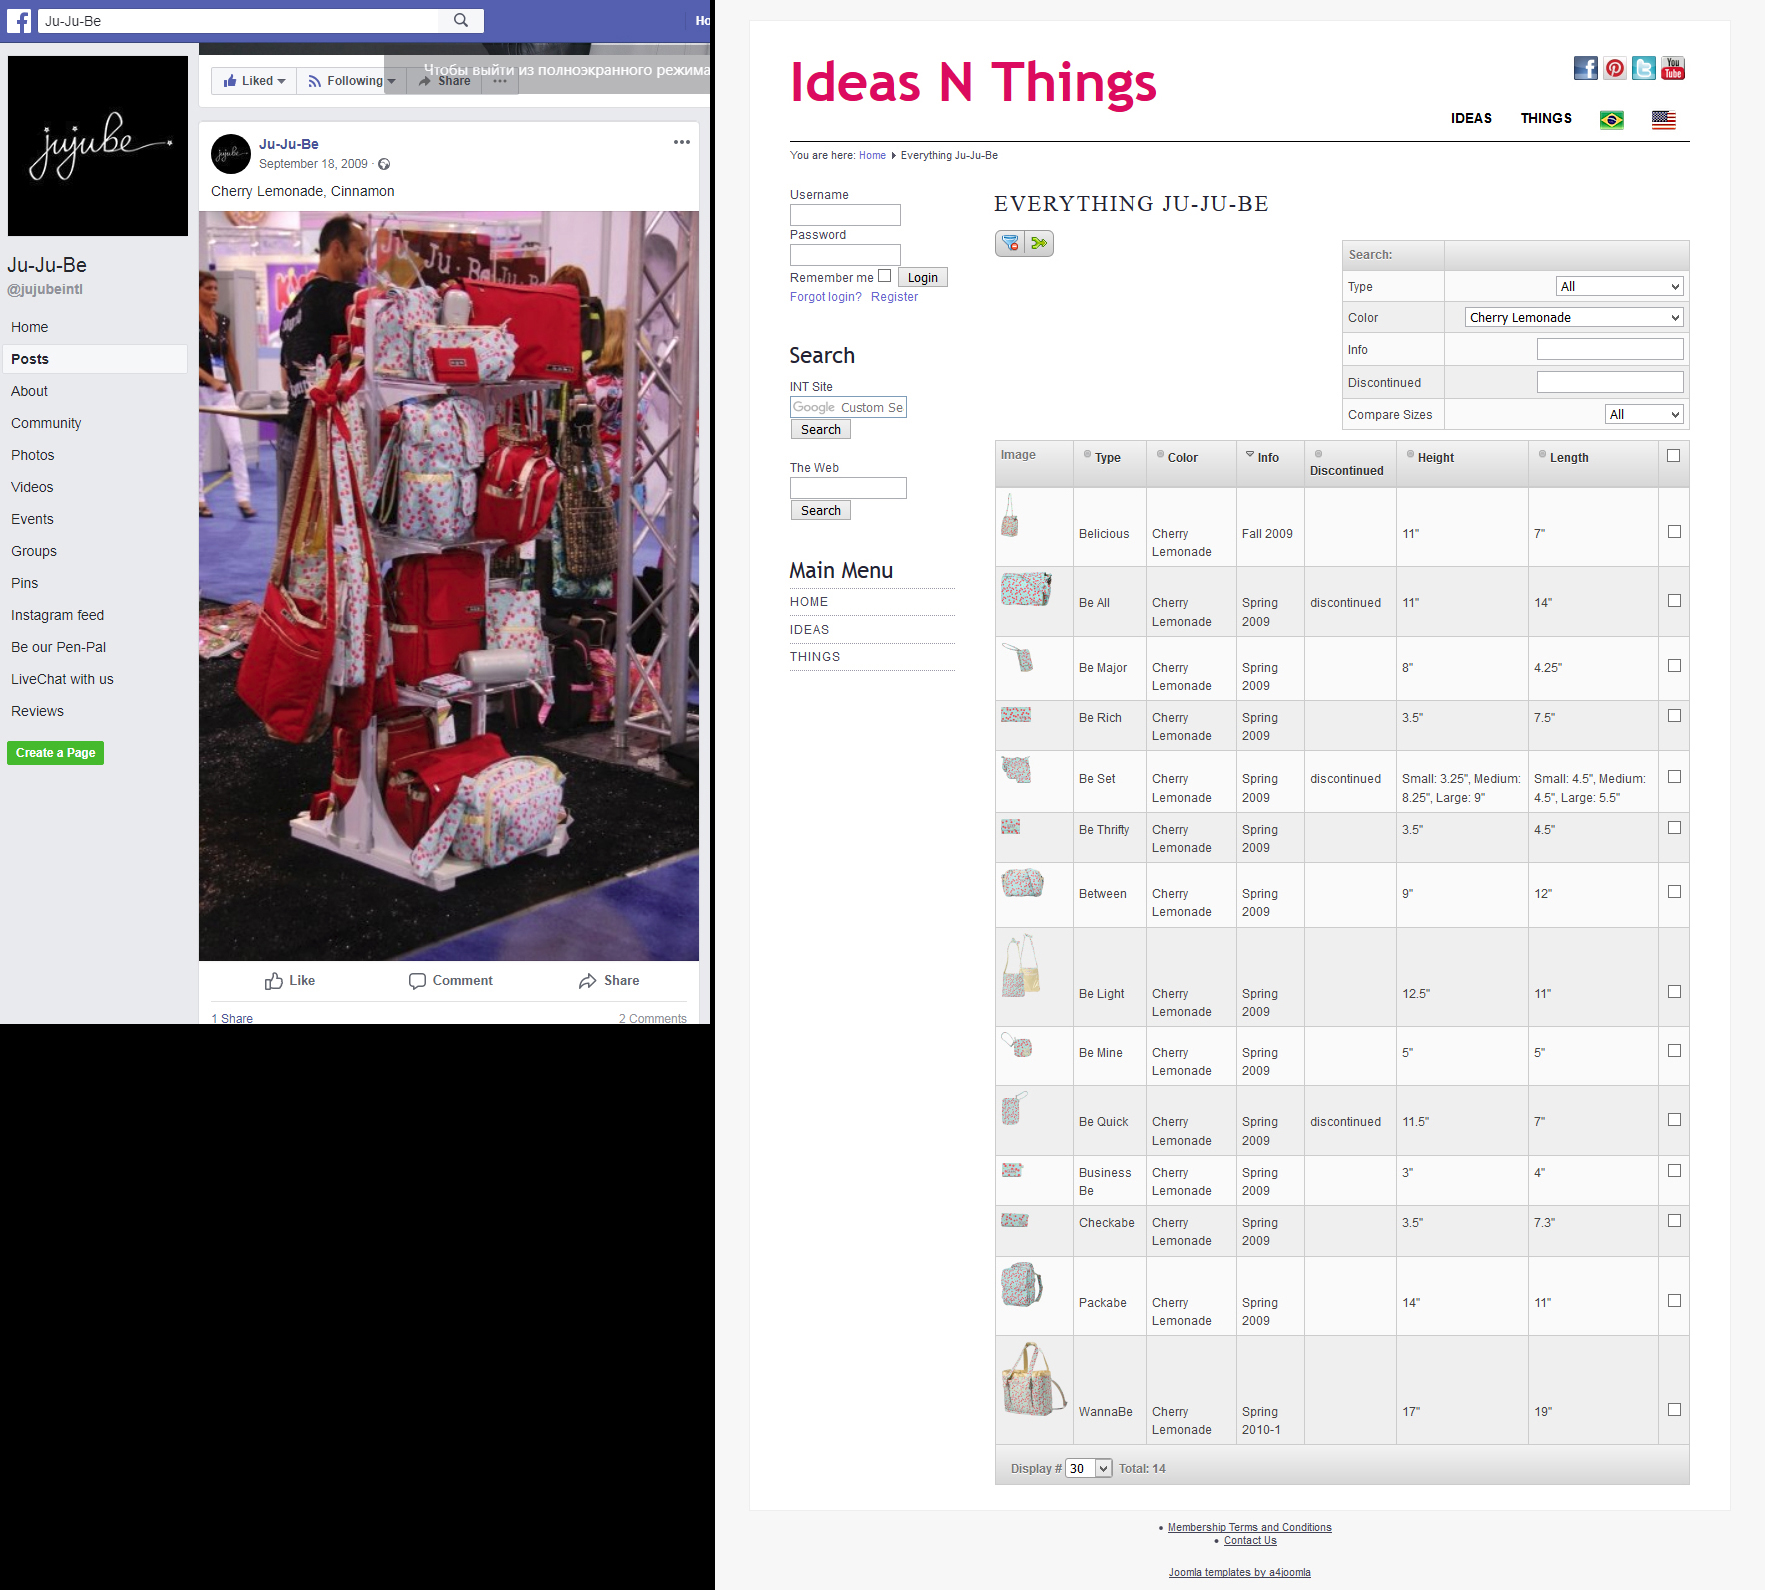Check the Be Major row checkbox

(x=1674, y=666)
